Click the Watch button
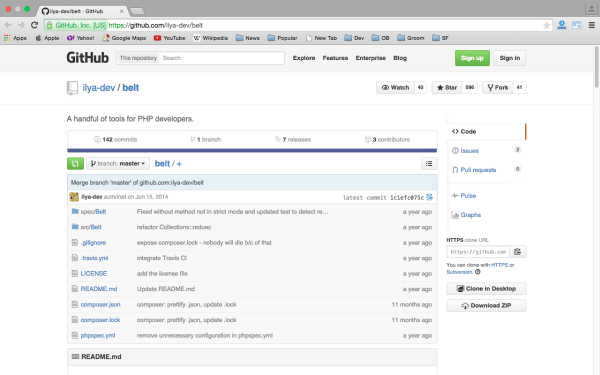Screen dimensions: 600x375 point(396,87)
